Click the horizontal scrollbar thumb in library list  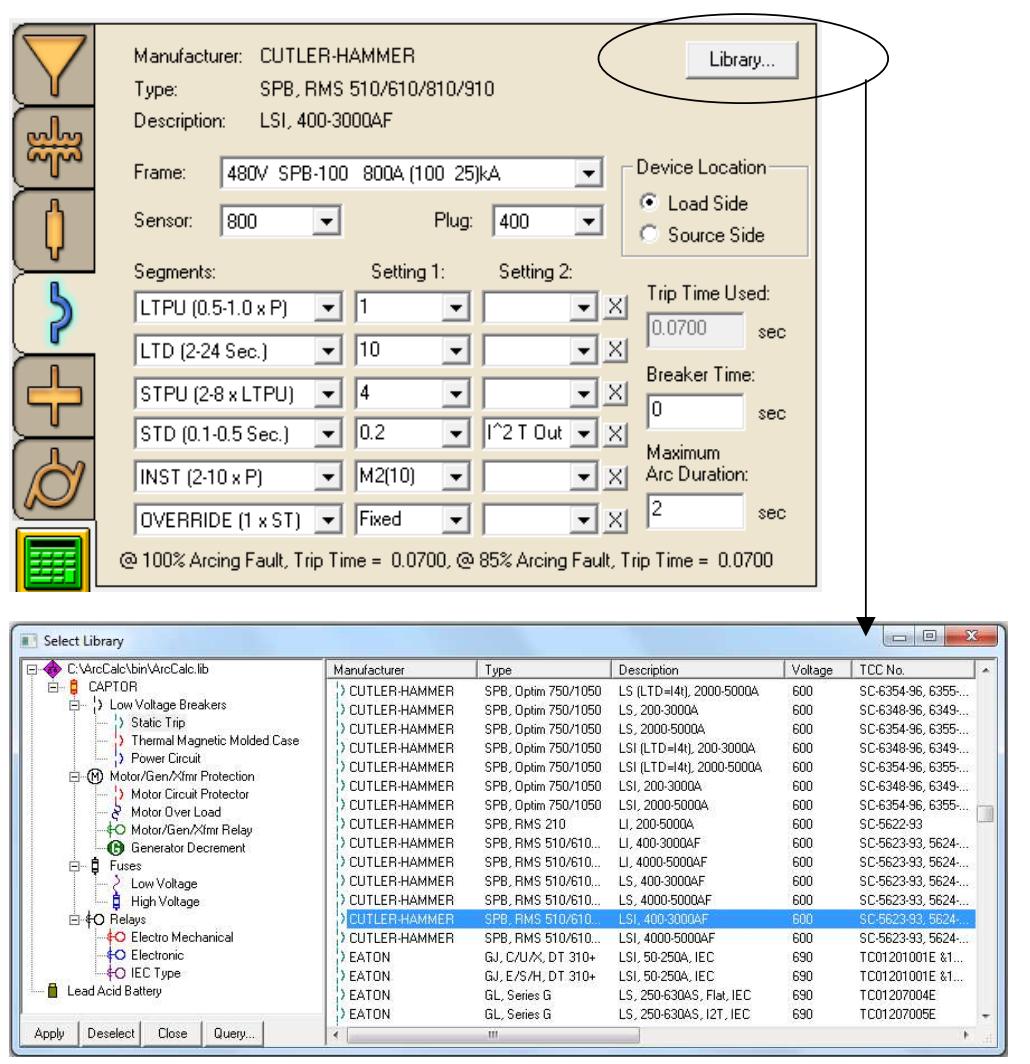tap(493, 1035)
